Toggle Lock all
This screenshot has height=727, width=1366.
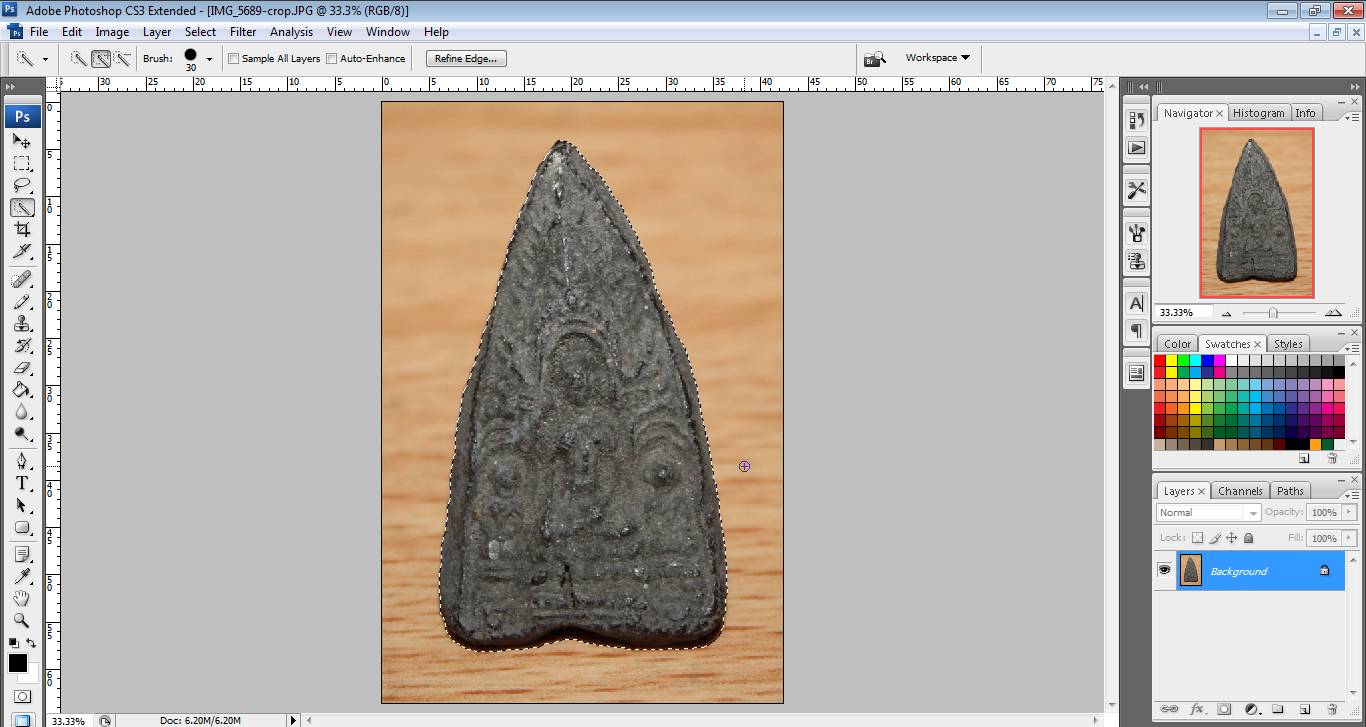click(1248, 538)
